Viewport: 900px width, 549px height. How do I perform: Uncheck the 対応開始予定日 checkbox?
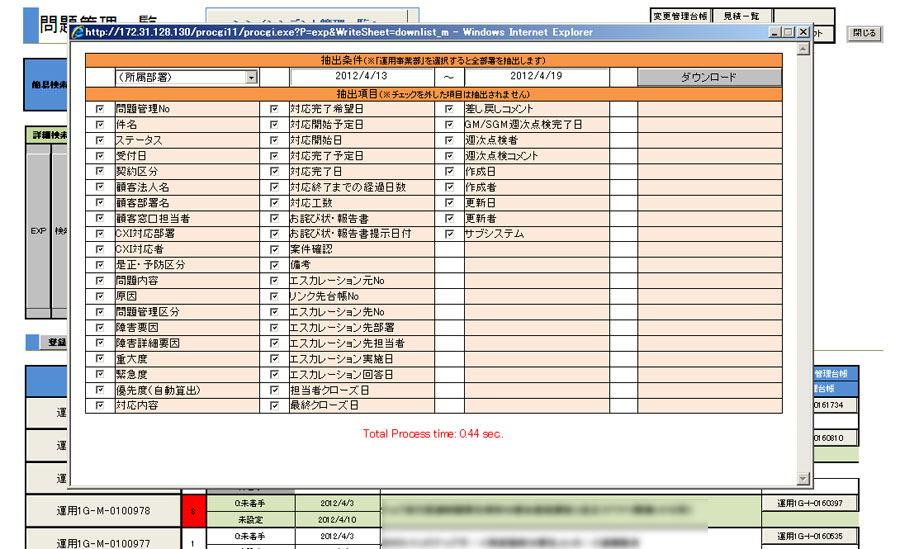point(274,124)
